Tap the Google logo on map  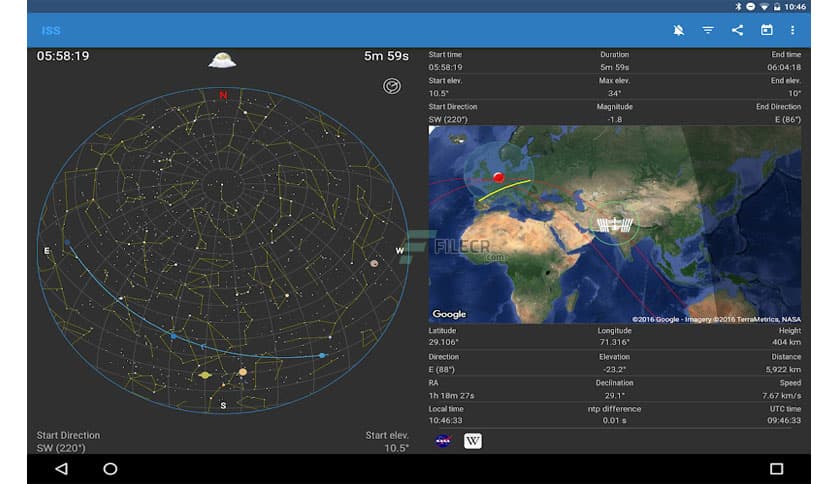(x=449, y=314)
